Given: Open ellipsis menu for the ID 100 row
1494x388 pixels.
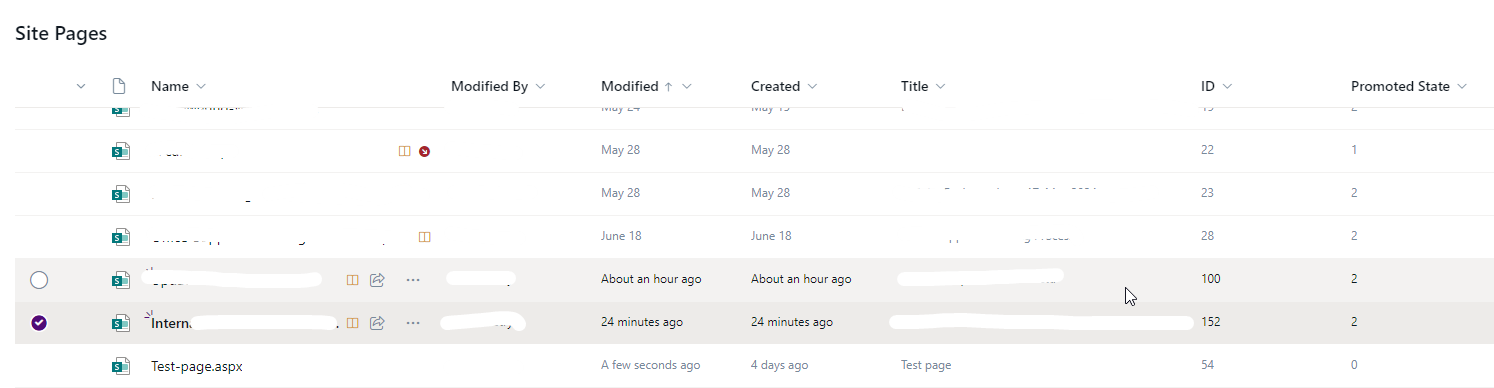Looking at the screenshot, I should tap(413, 280).
